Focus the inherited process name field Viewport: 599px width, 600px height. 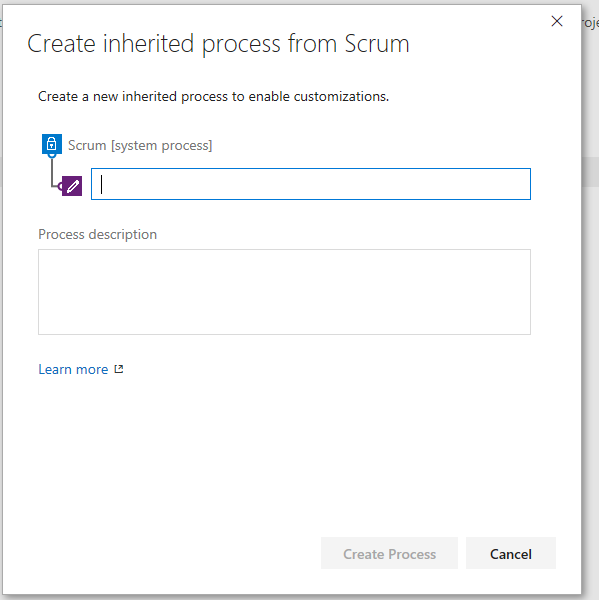coord(311,184)
